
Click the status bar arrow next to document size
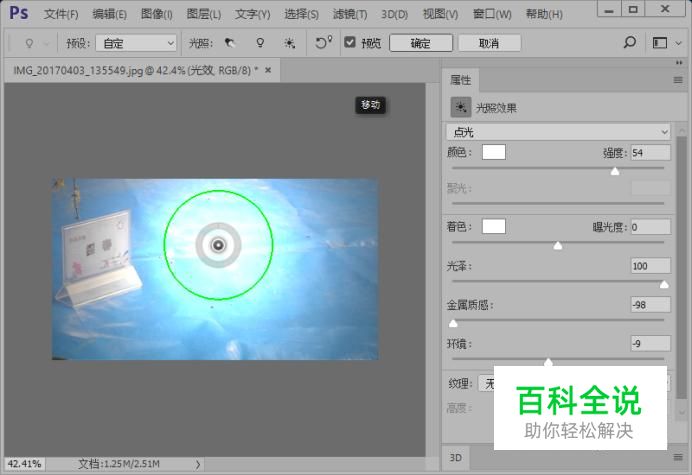tap(198, 464)
